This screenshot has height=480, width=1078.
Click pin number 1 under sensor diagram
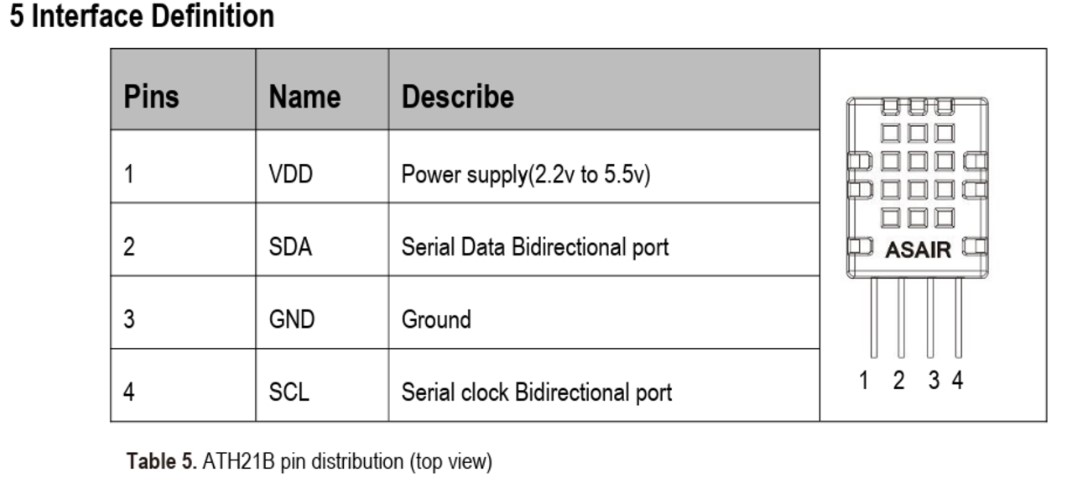click(x=865, y=380)
